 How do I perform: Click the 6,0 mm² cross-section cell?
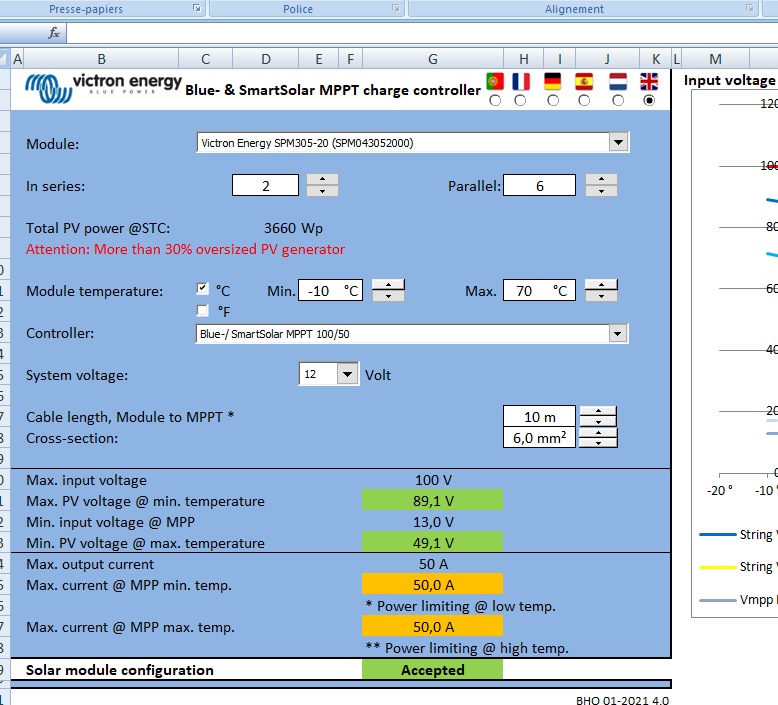tap(539, 438)
